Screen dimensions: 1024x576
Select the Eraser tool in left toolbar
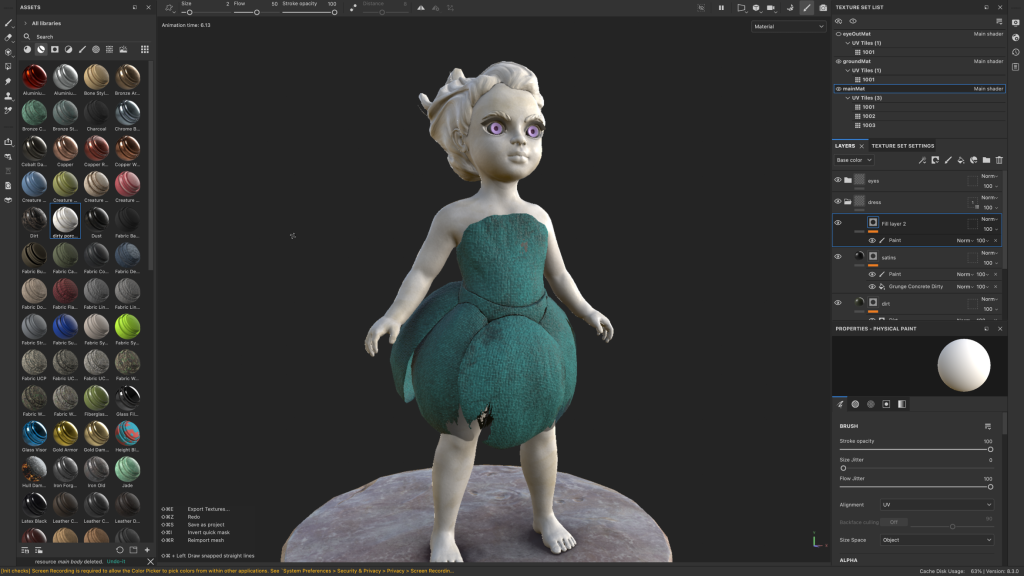(x=8, y=37)
